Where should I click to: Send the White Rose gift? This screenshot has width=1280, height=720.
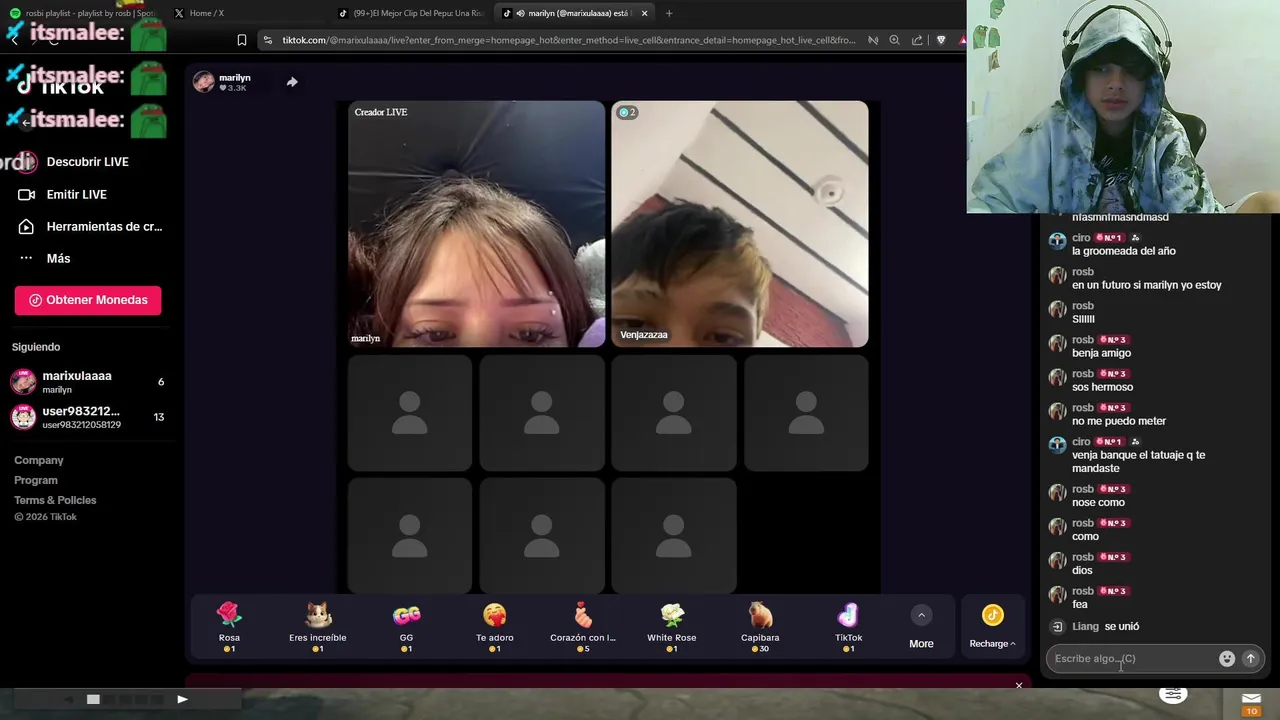click(671, 627)
